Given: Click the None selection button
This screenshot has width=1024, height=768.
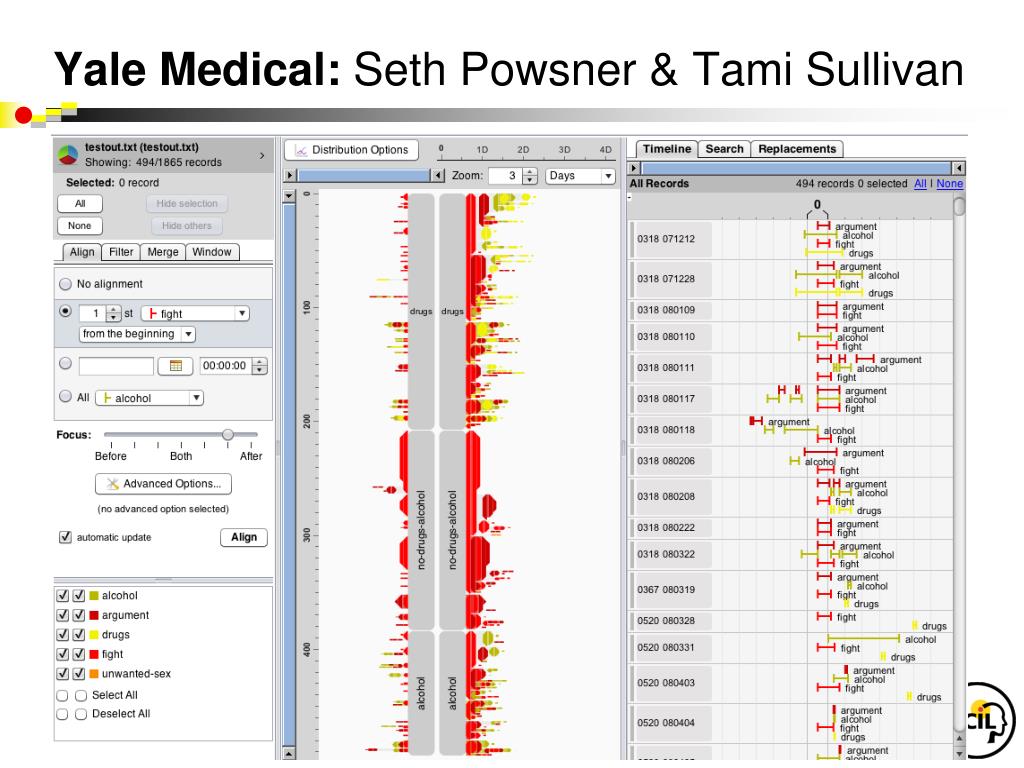Looking at the screenshot, I should (x=80, y=226).
